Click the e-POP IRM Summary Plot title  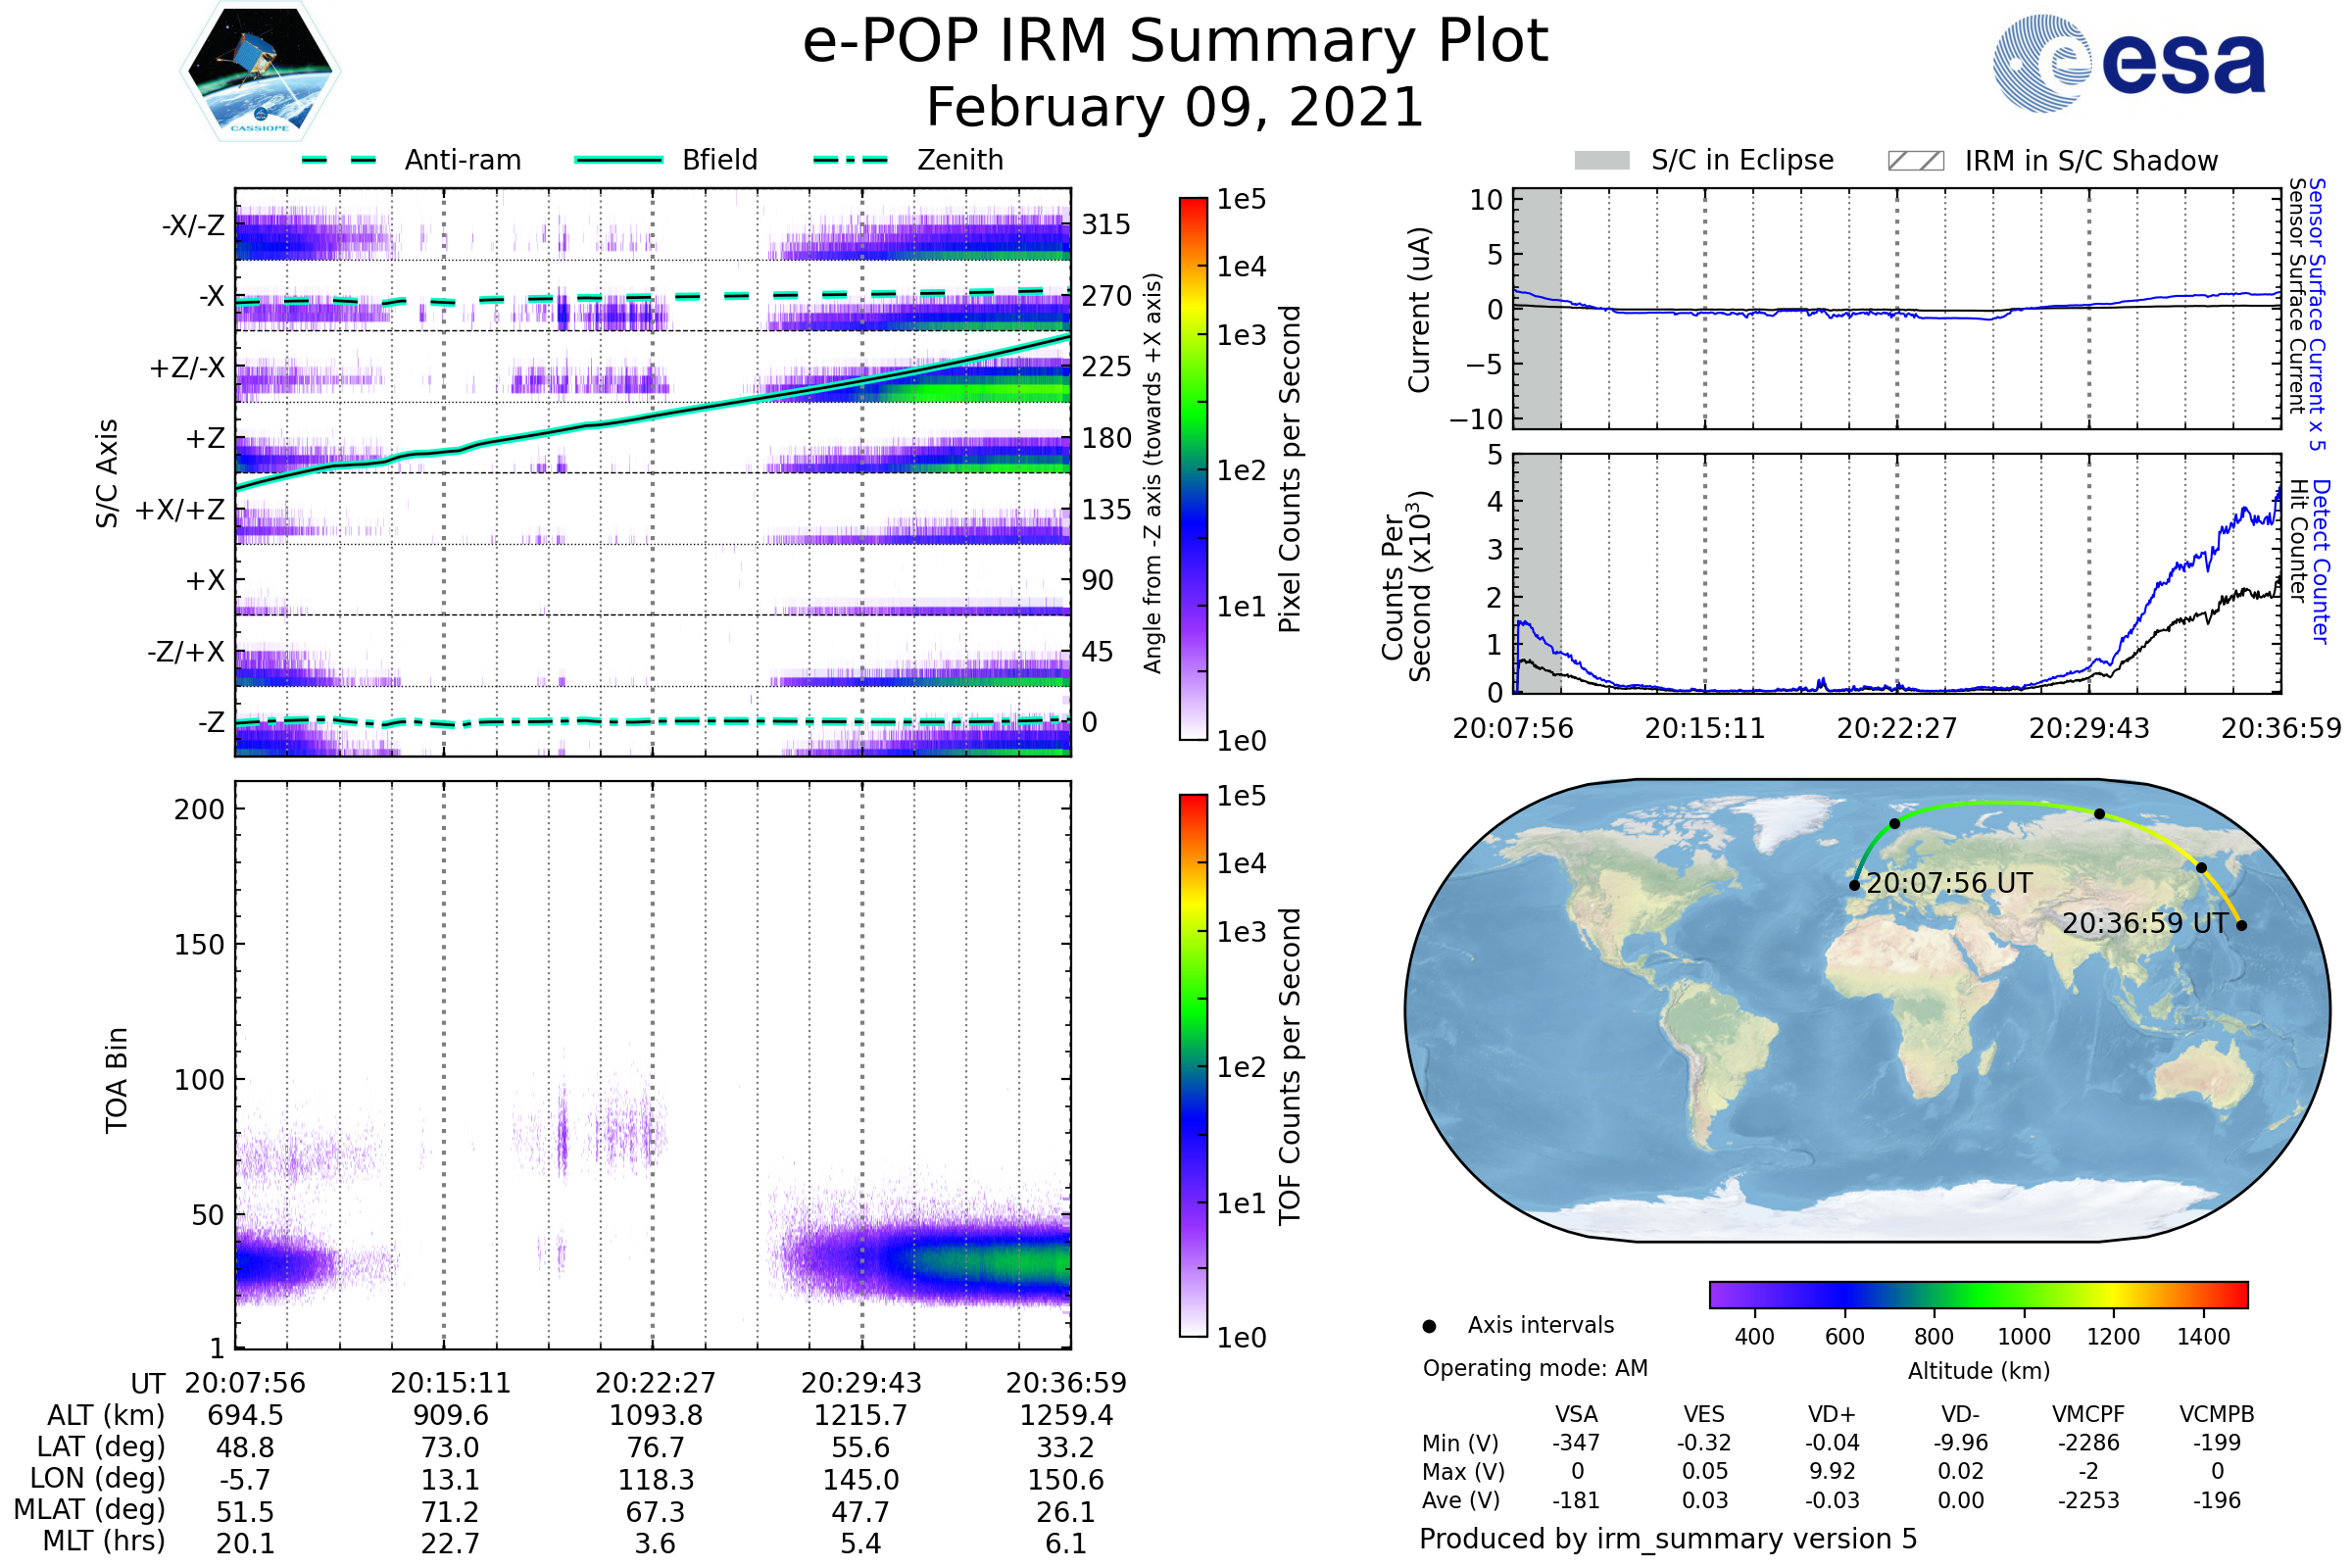[1175, 42]
